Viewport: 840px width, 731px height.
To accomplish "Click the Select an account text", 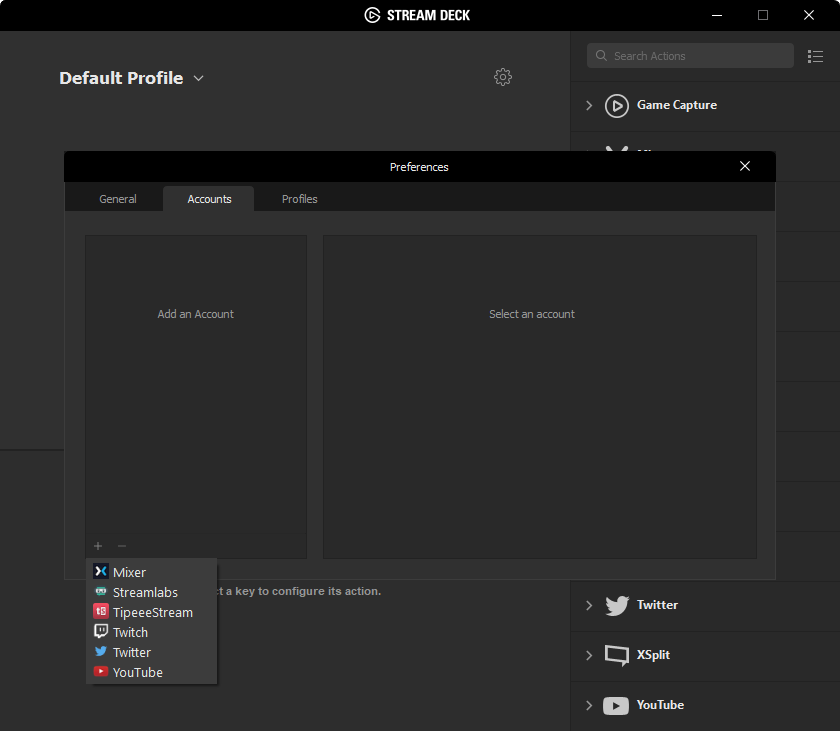I will coord(531,314).
